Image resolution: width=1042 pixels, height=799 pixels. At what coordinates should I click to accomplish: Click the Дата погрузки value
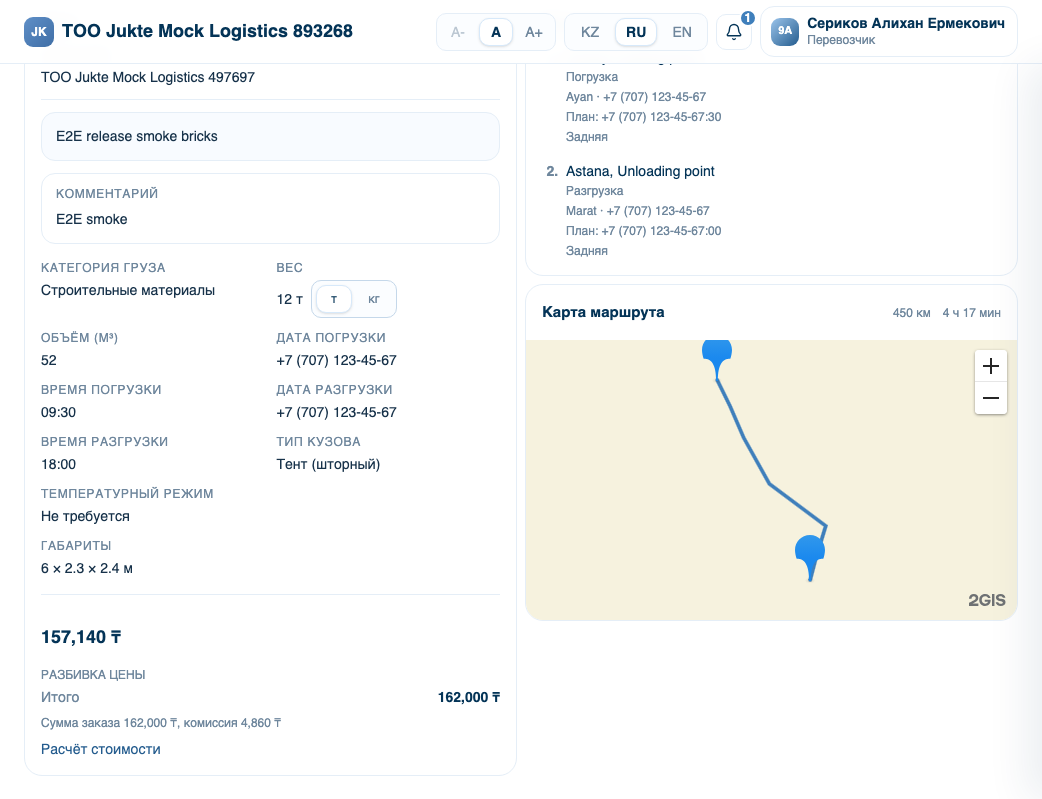(336, 360)
